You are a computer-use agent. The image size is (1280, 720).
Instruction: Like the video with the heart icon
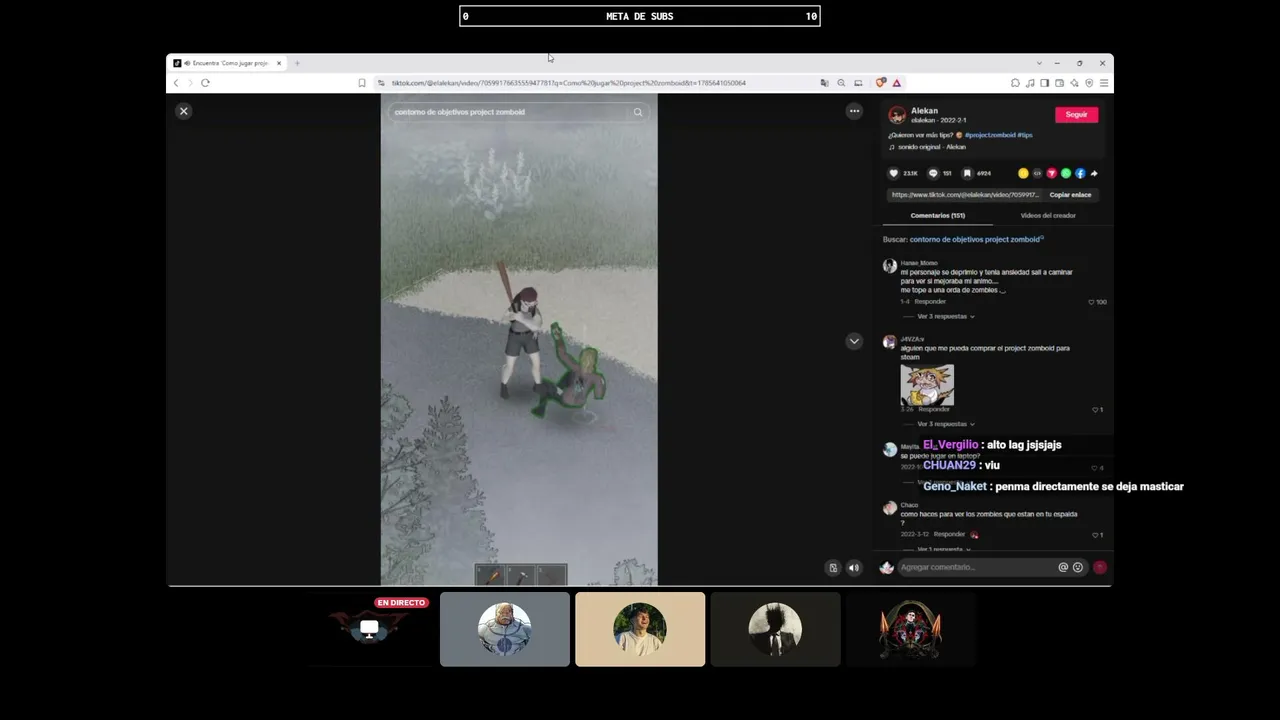coord(894,173)
